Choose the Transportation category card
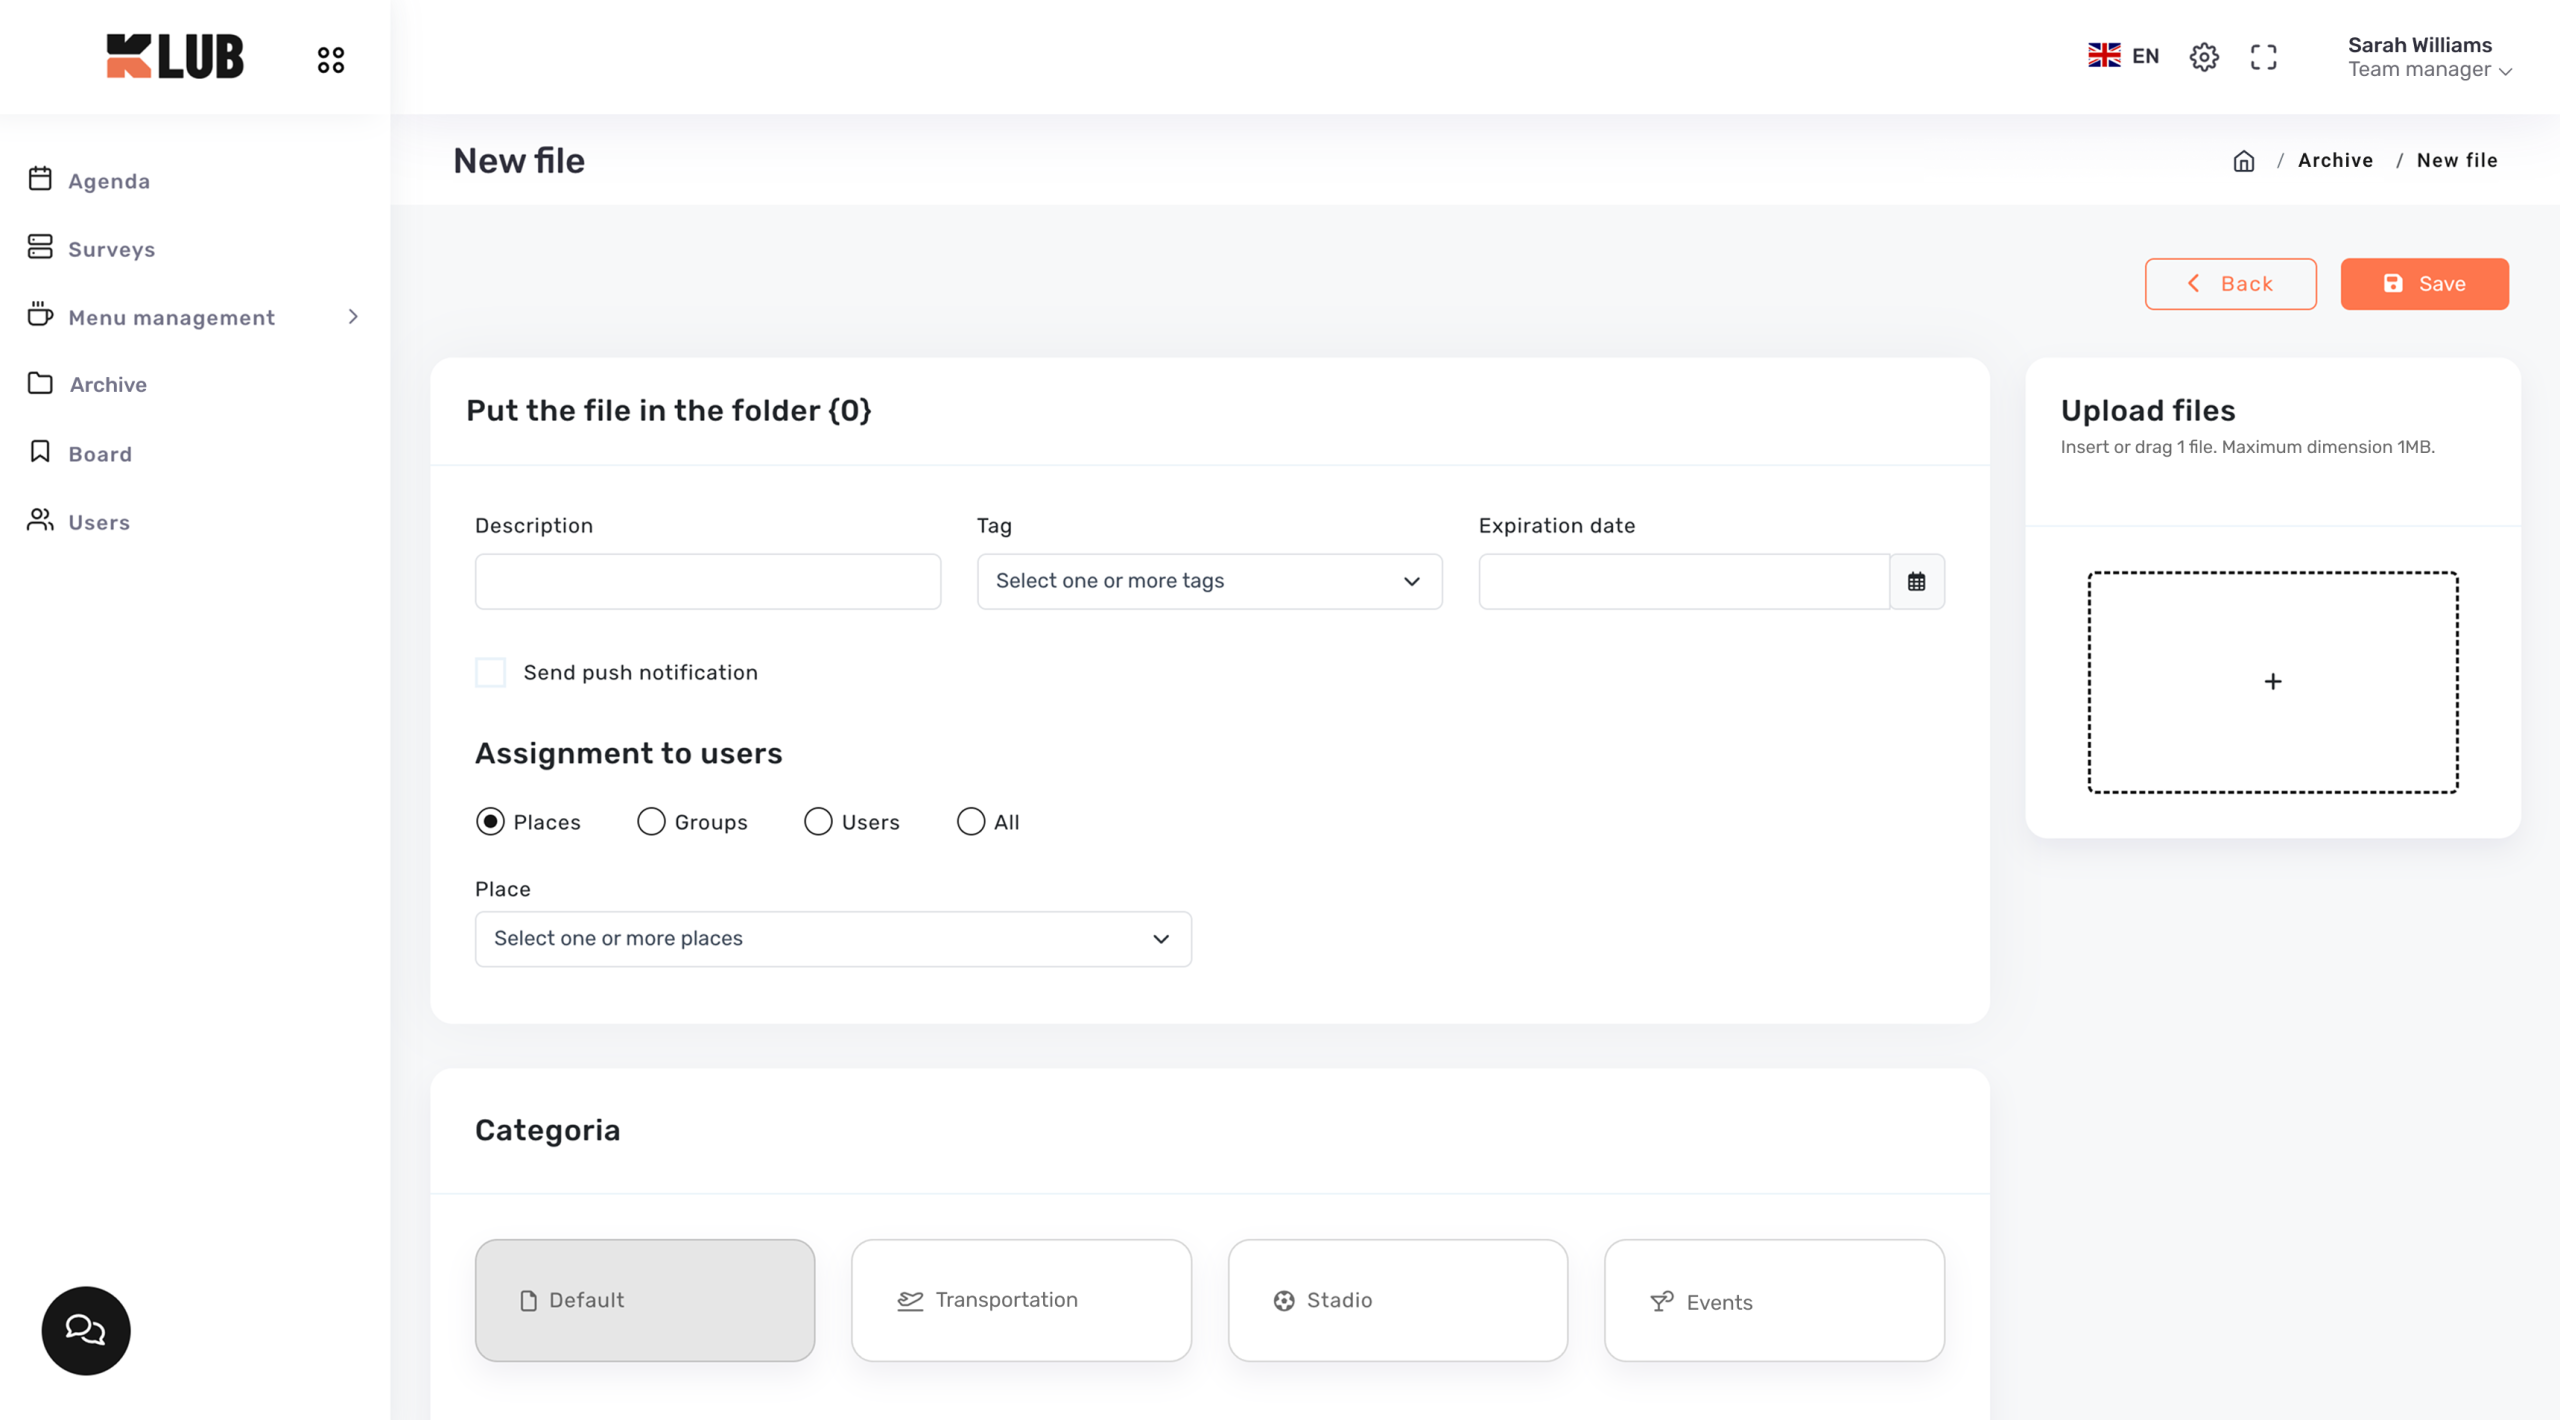2560x1420 pixels. click(x=1020, y=1300)
